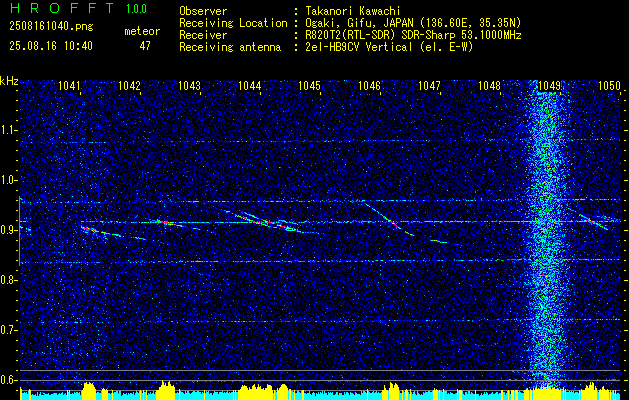Click observer name Takanori Kawachi
Viewport: 629px width, 400px height.
tap(353, 11)
